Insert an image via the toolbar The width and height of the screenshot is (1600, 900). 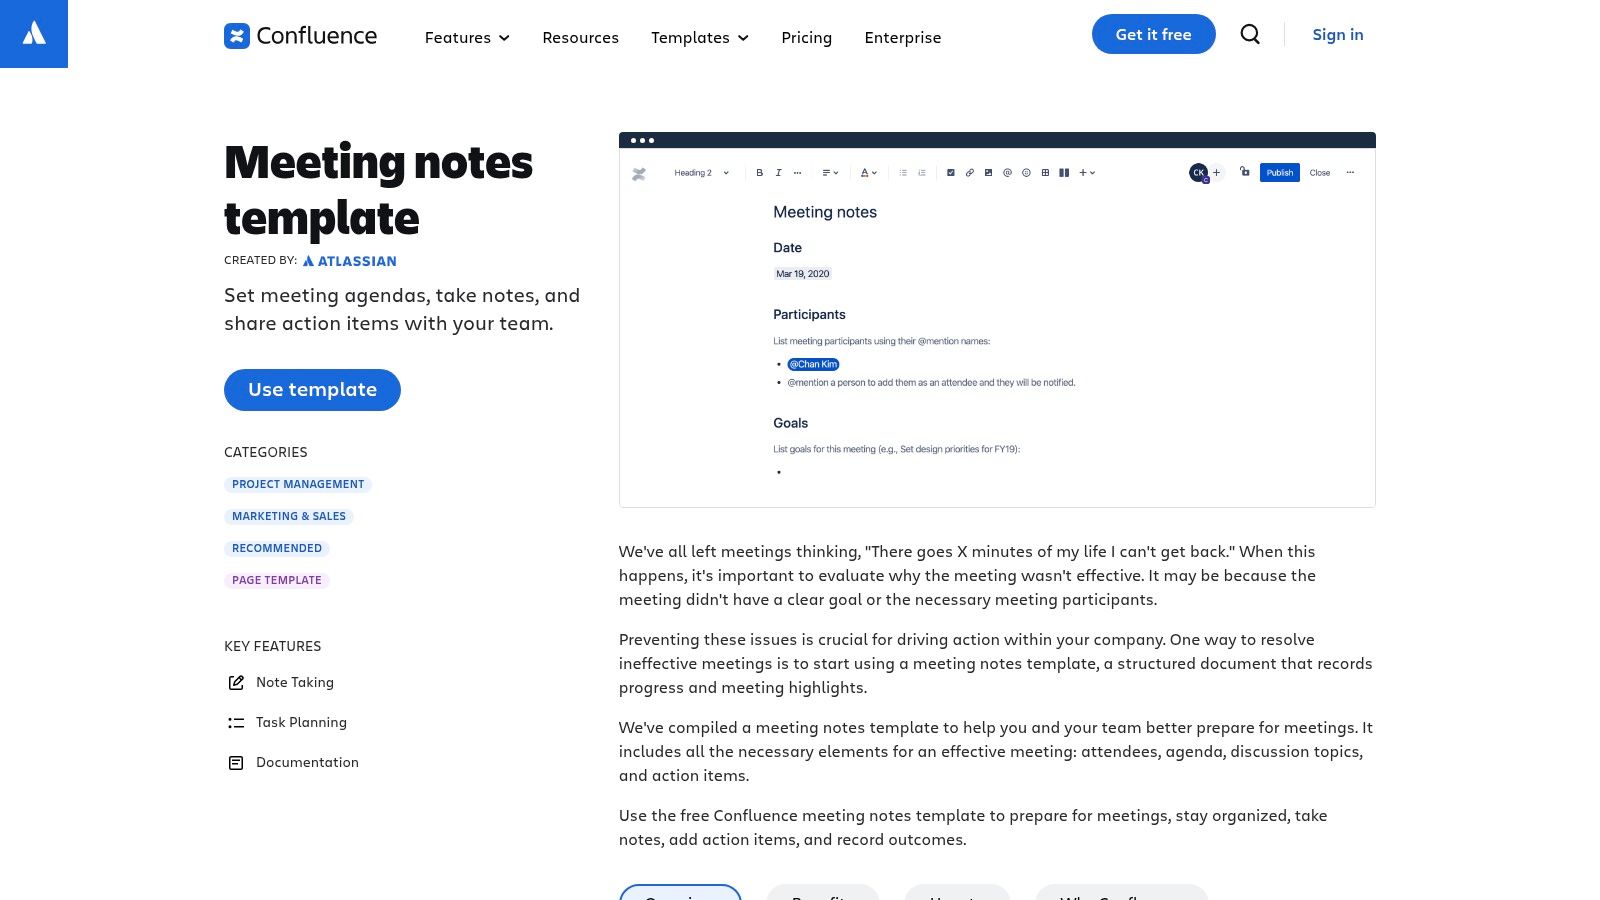tap(988, 172)
